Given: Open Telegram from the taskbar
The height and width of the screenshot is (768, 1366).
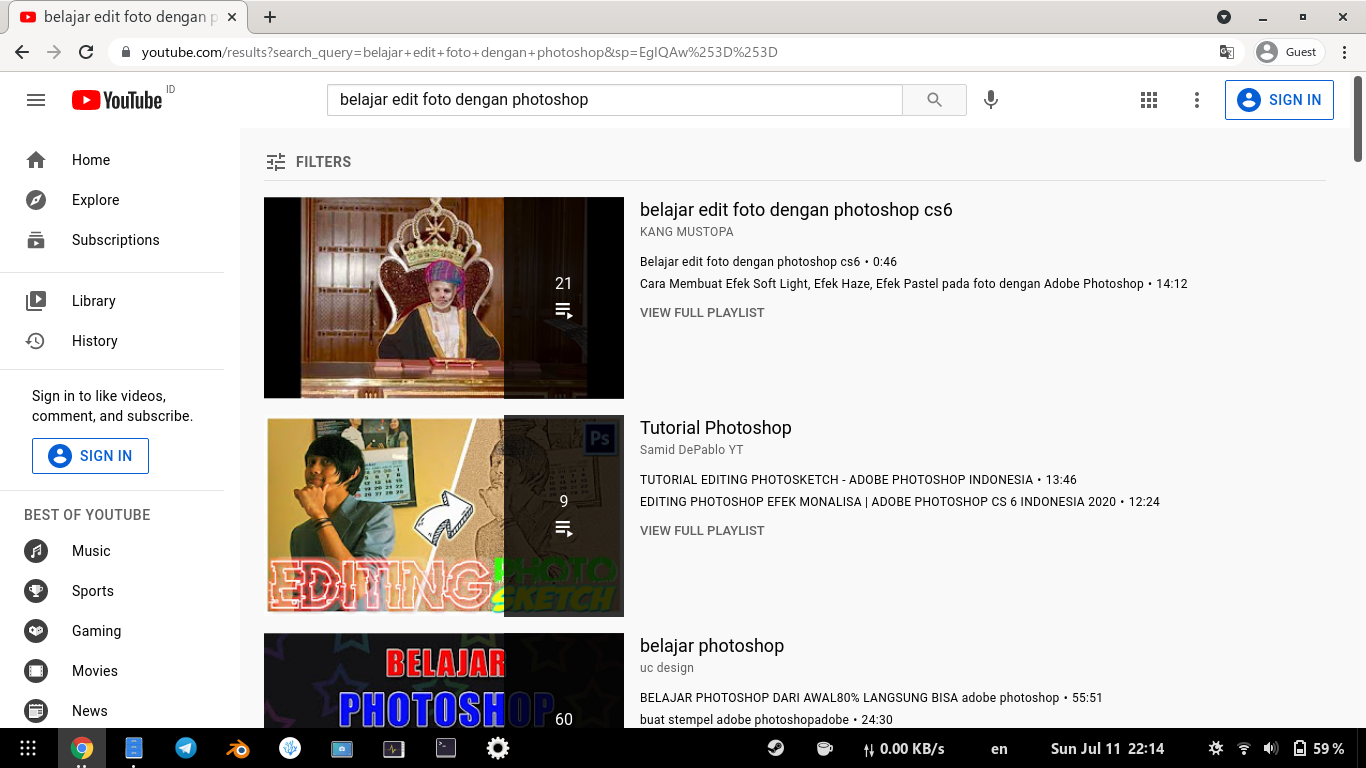Looking at the screenshot, I should point(186,748).
